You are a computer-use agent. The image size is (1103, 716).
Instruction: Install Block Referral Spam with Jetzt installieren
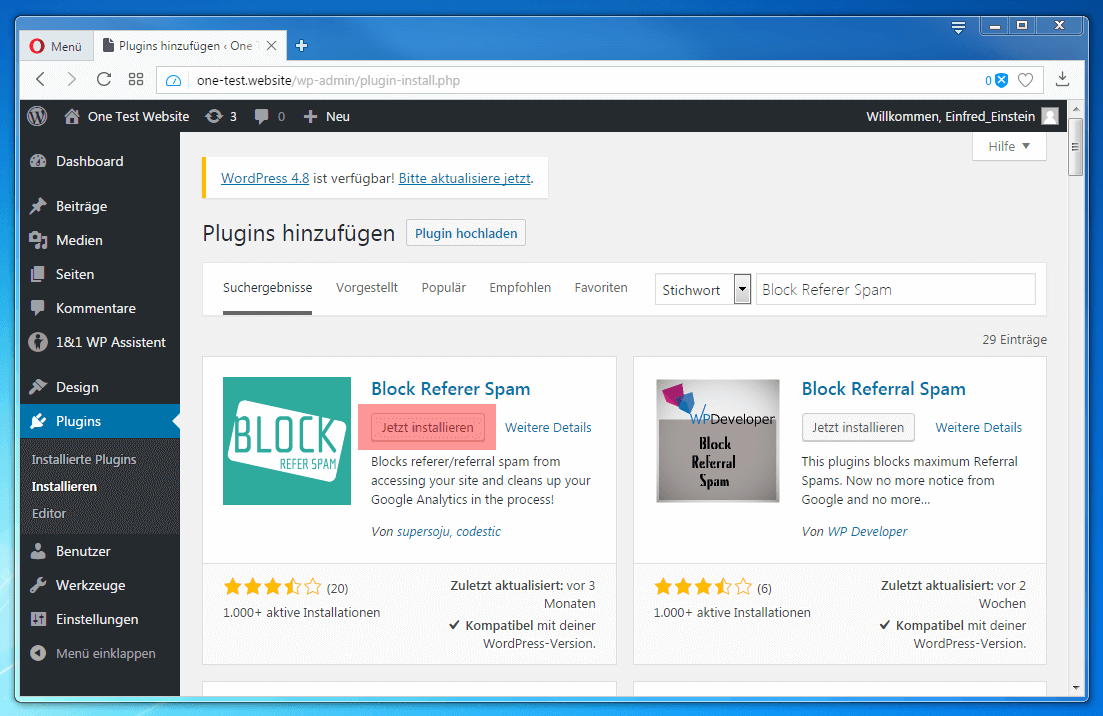(x=858, y=428)
